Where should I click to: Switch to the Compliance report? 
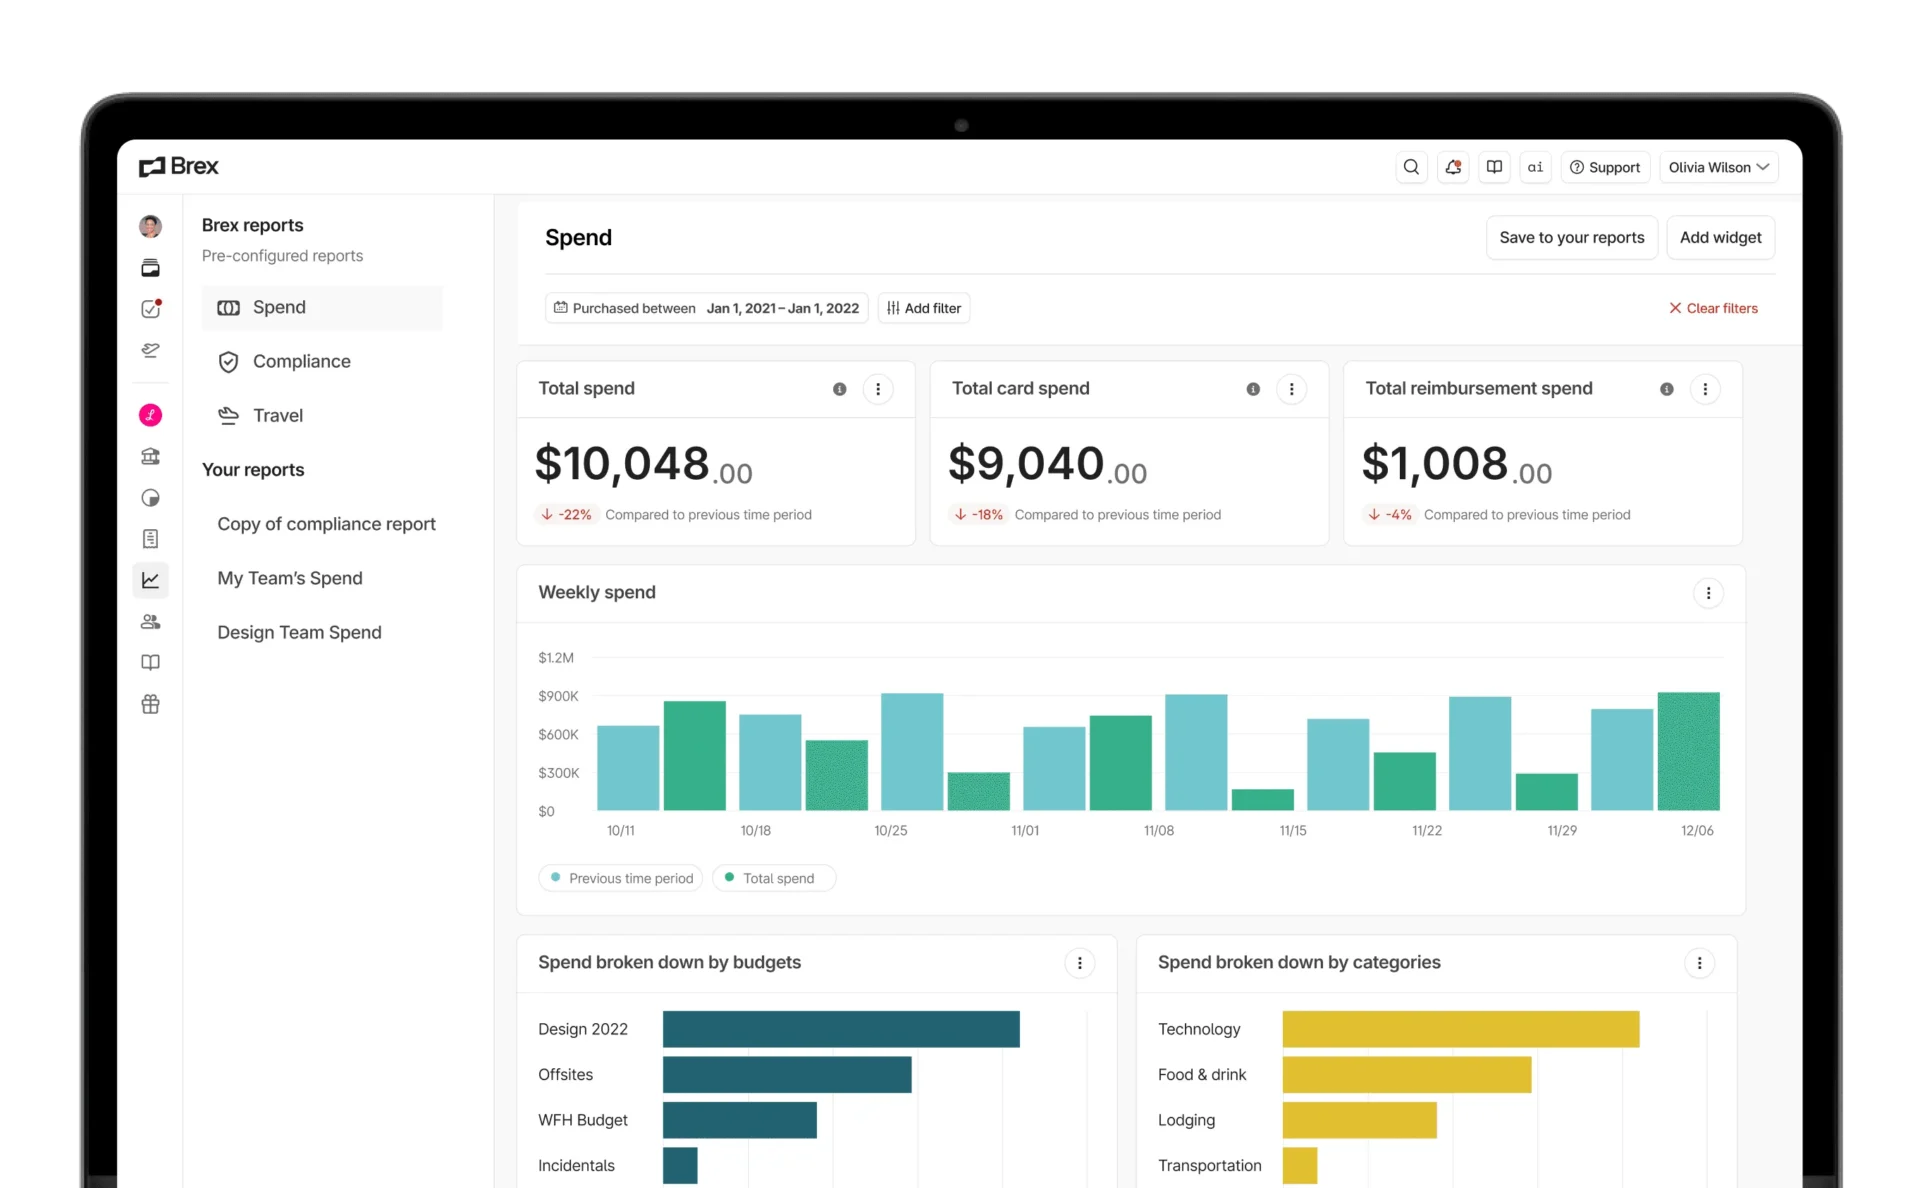click(x=301, y=361)
